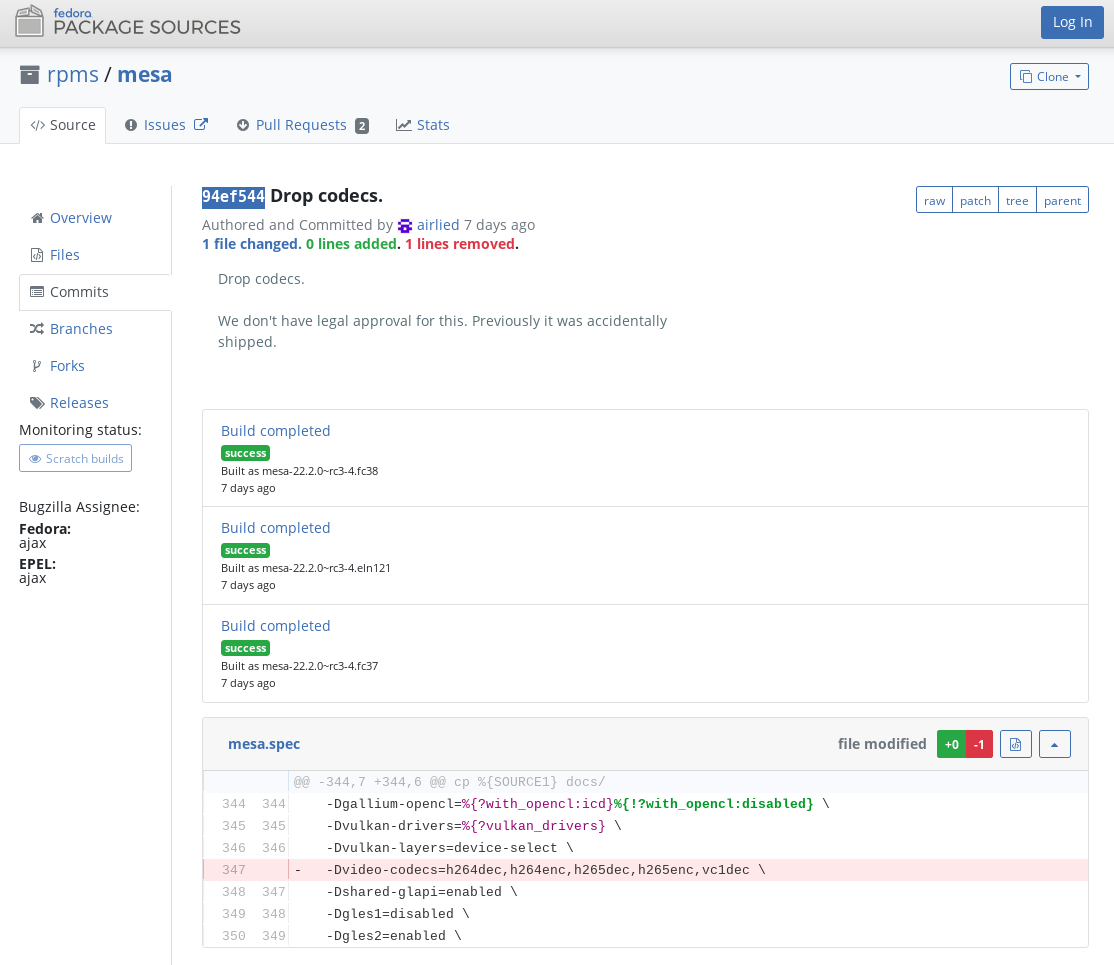Click airlied's avatar icon
1114x965 pixels.
coord(405,226)
